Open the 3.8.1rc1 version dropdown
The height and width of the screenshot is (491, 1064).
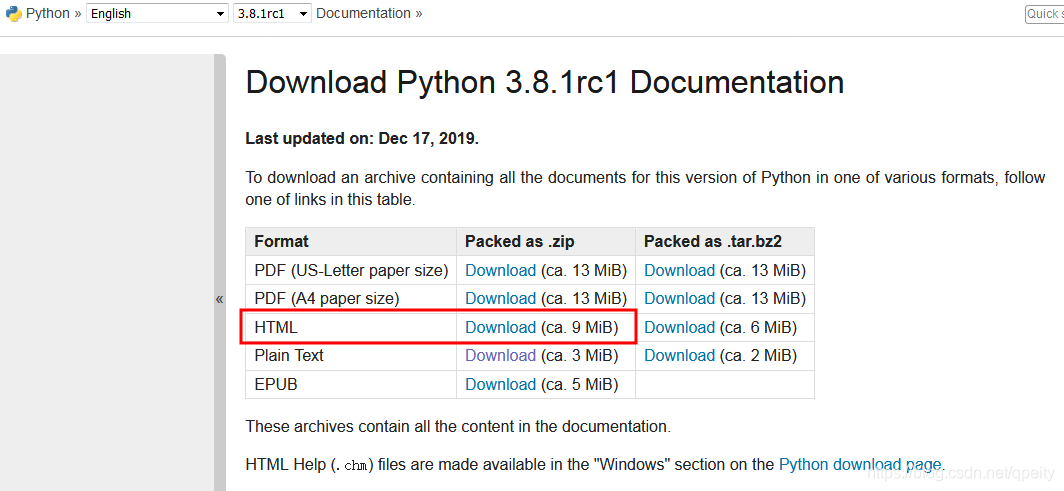click(272, 14)
